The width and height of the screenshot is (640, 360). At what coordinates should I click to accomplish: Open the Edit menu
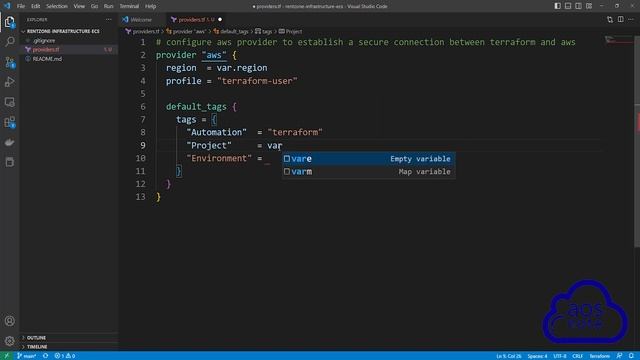point(36,6)
